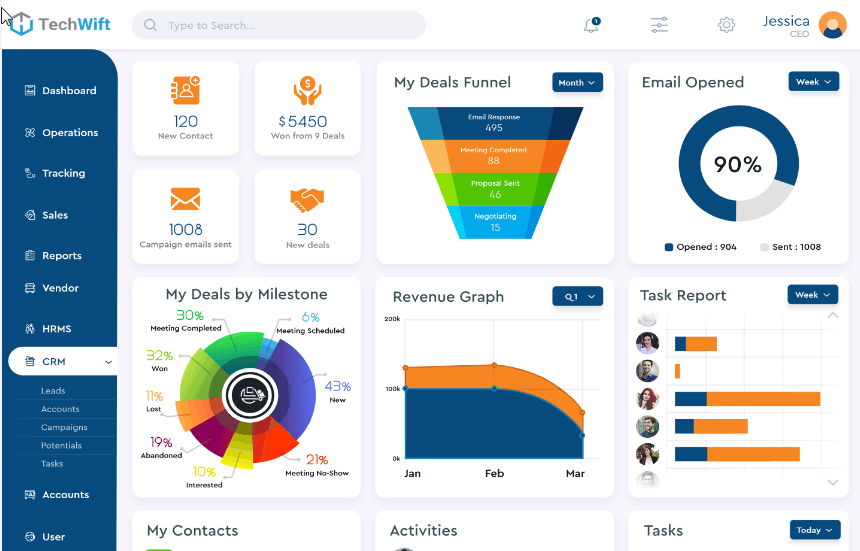This screenshot has width=860, height=551.
Task: Go to Dashboard in the sidebar
Action: pos(69,91)
